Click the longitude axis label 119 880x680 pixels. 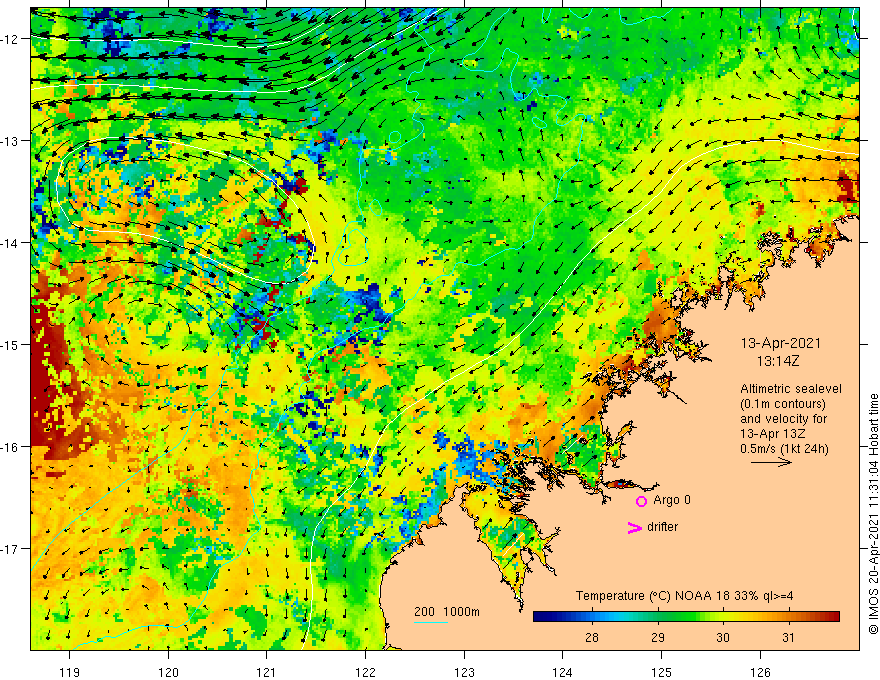[70, 672]
